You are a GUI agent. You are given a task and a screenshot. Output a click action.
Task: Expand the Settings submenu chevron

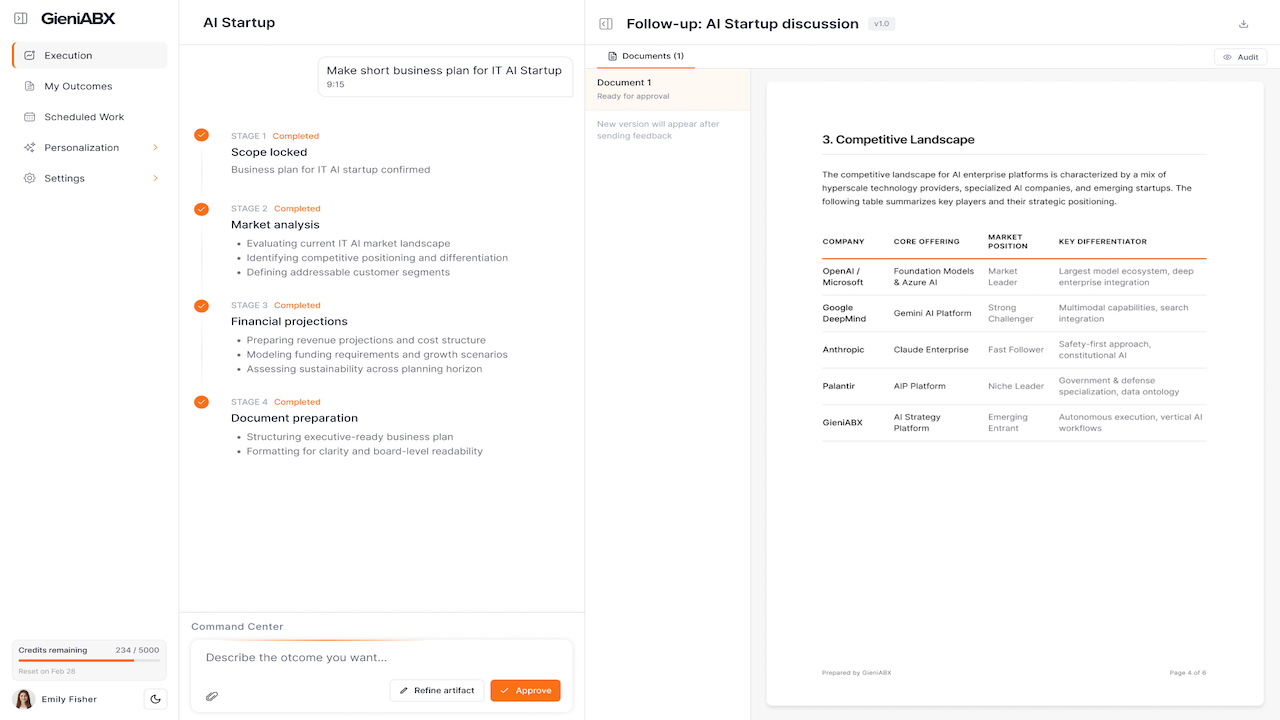coord(155,178)
